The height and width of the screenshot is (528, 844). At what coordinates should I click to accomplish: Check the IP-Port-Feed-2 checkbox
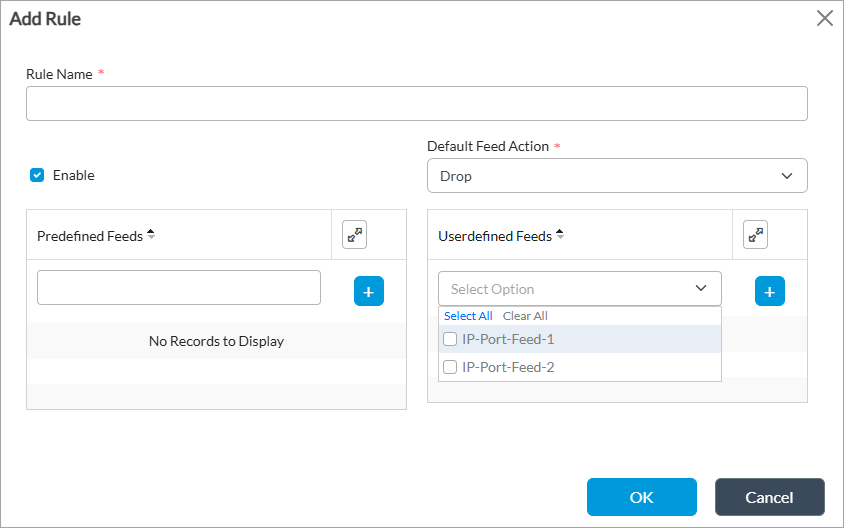coord(450,367)
